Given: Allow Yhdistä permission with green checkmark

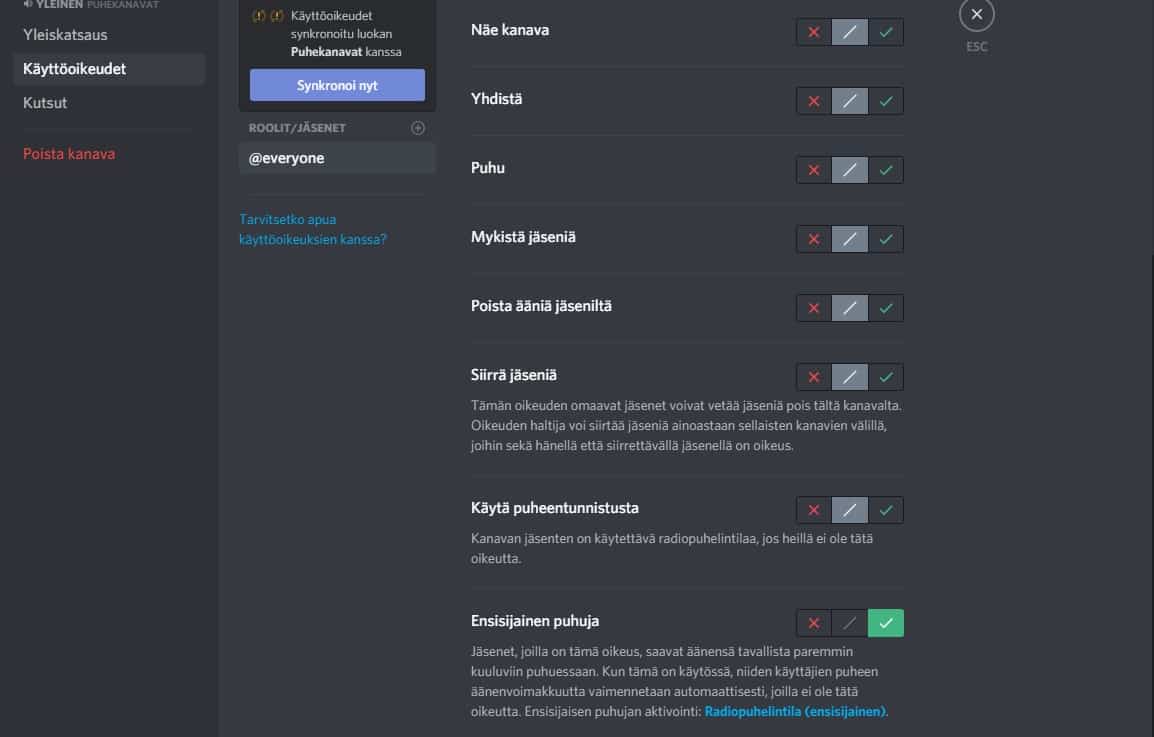Looking at the screenshot, I should click(885, 101).
